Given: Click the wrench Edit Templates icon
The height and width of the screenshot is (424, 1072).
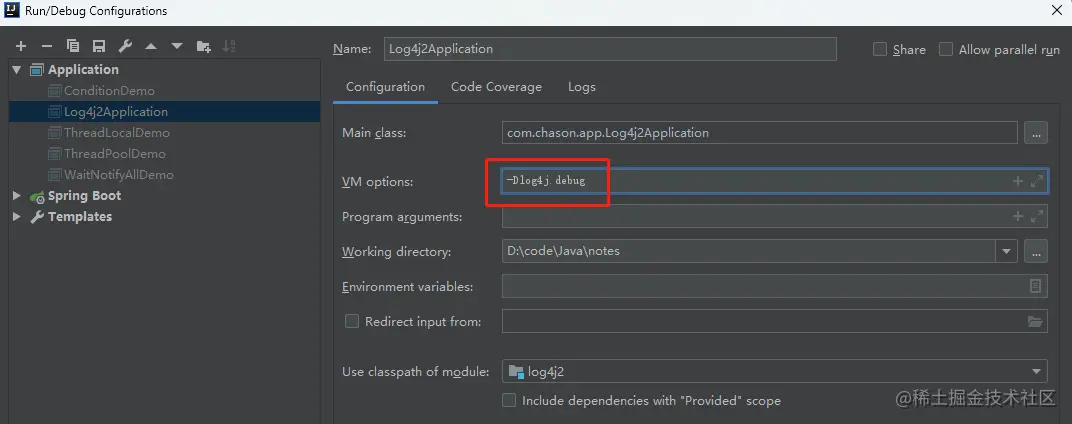Looking at the screenshot, I should [x=125, y=46].
